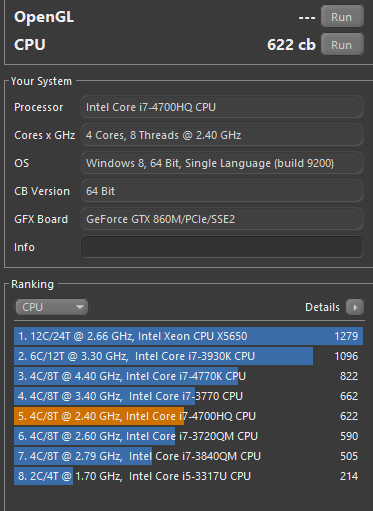Select the i7-3930K ranking entry
The height and width of the screenshot is (511, 373).
pos(188,356)
